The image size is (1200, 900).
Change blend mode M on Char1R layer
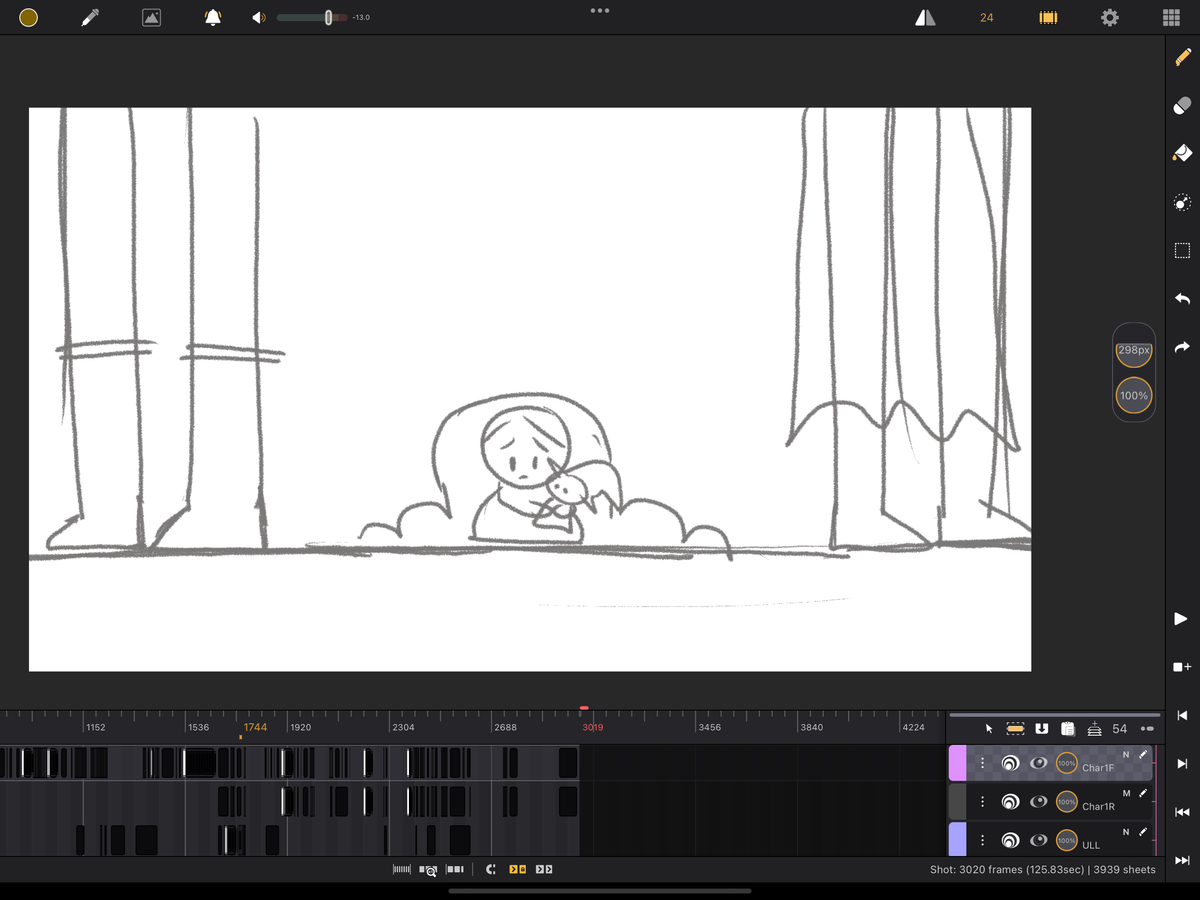pyautogui.click(x=1126, y=793)
